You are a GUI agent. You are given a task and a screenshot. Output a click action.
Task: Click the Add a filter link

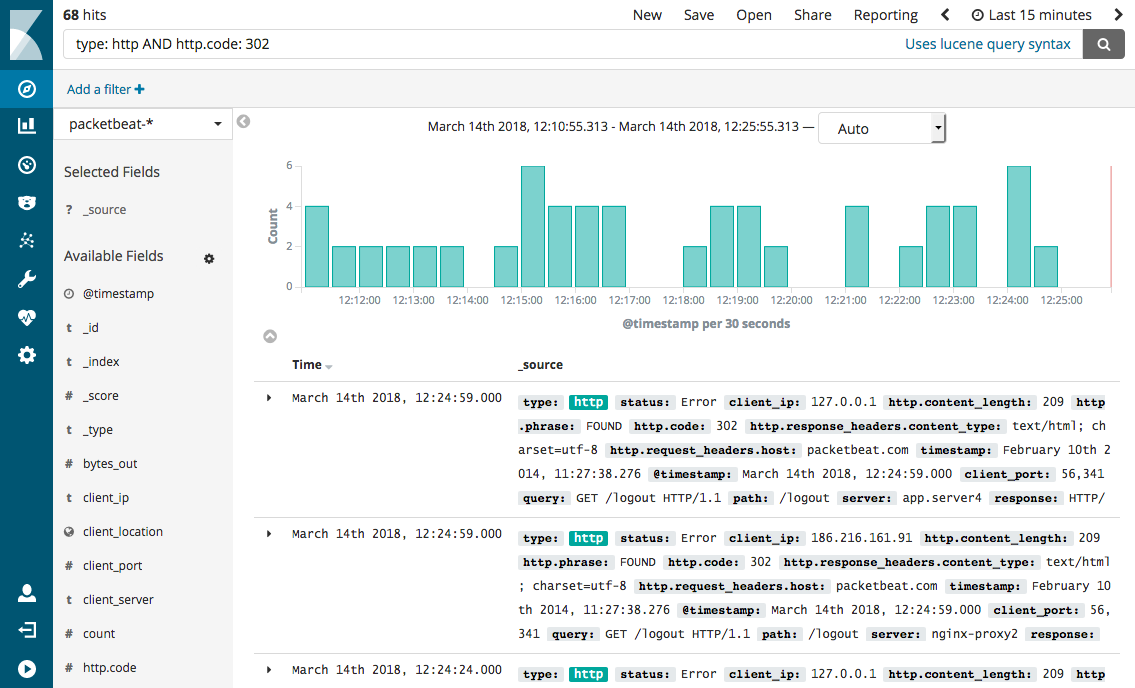[x=104, y=88]
